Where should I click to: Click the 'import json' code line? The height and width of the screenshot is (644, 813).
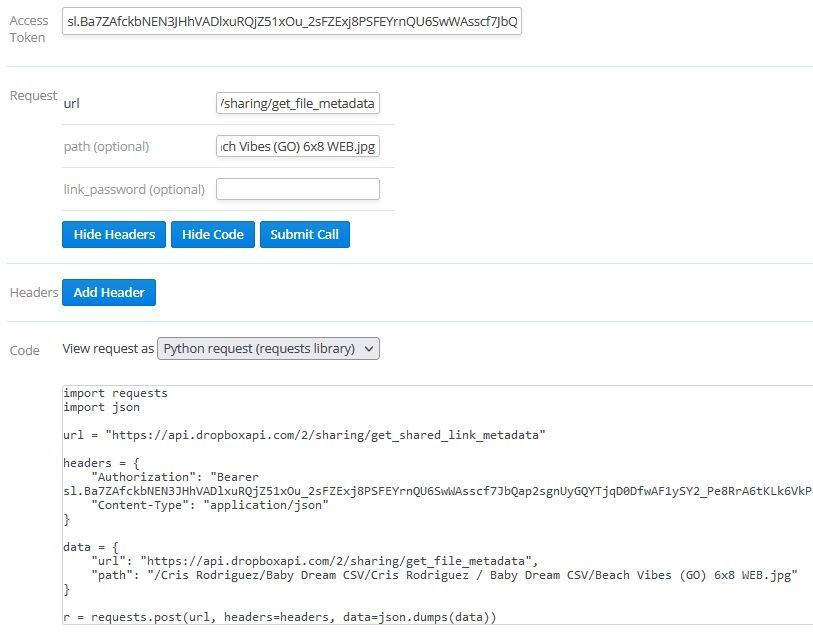click(101, 407)
